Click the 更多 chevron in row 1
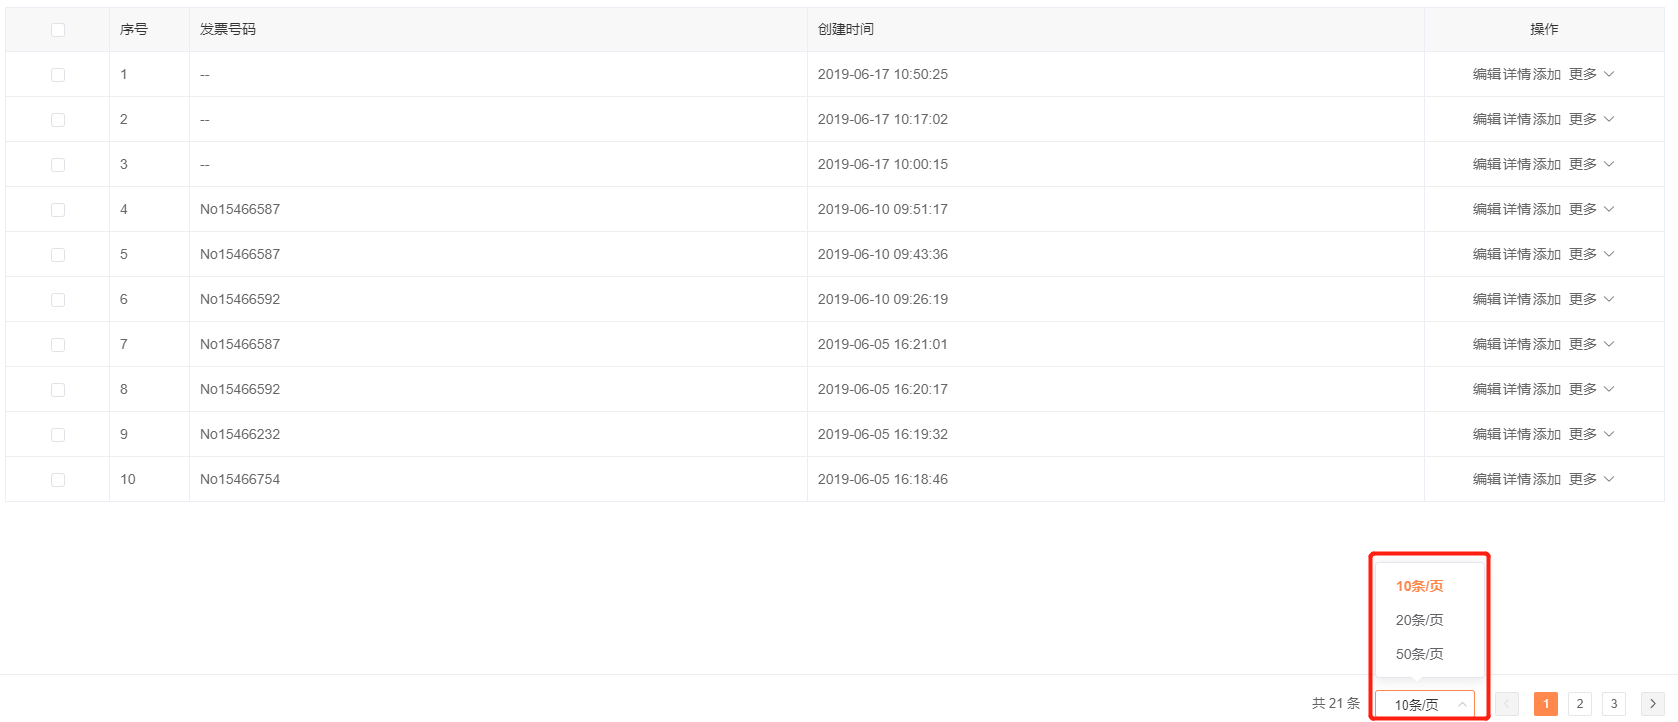Viewport: 1678px width, 722px height. [x=1608, y=74]
